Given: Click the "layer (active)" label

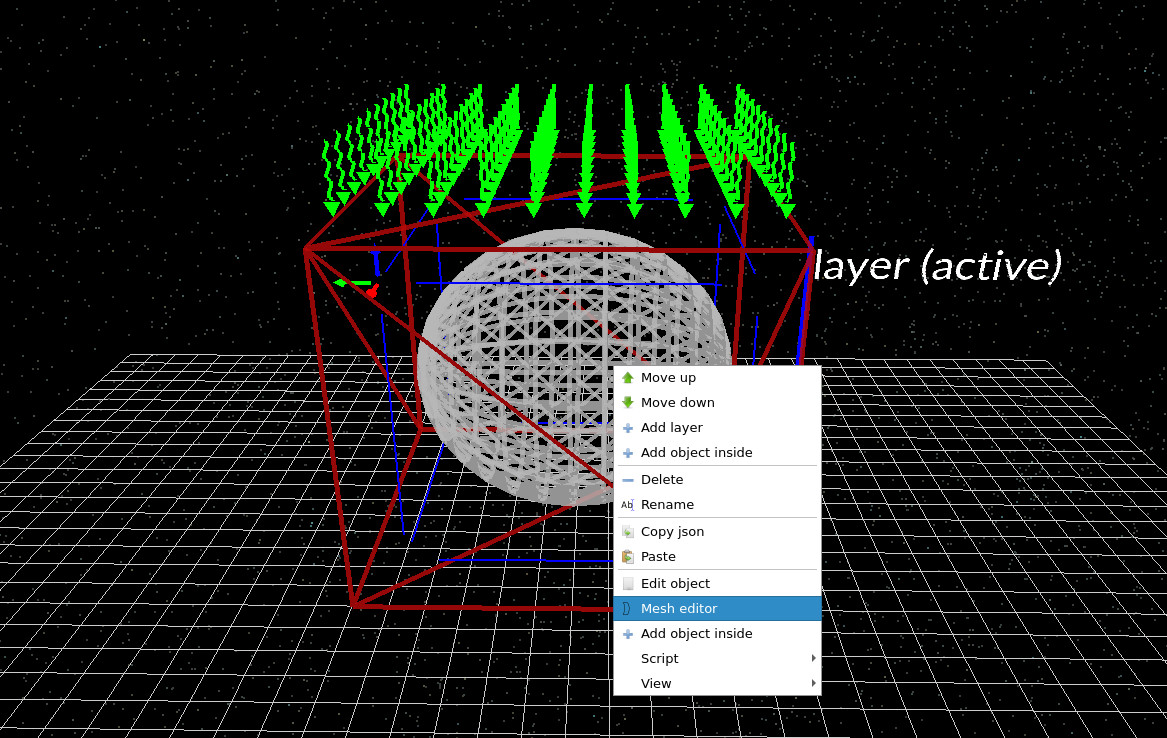Looking at the screenshot, I should (938, 265).
